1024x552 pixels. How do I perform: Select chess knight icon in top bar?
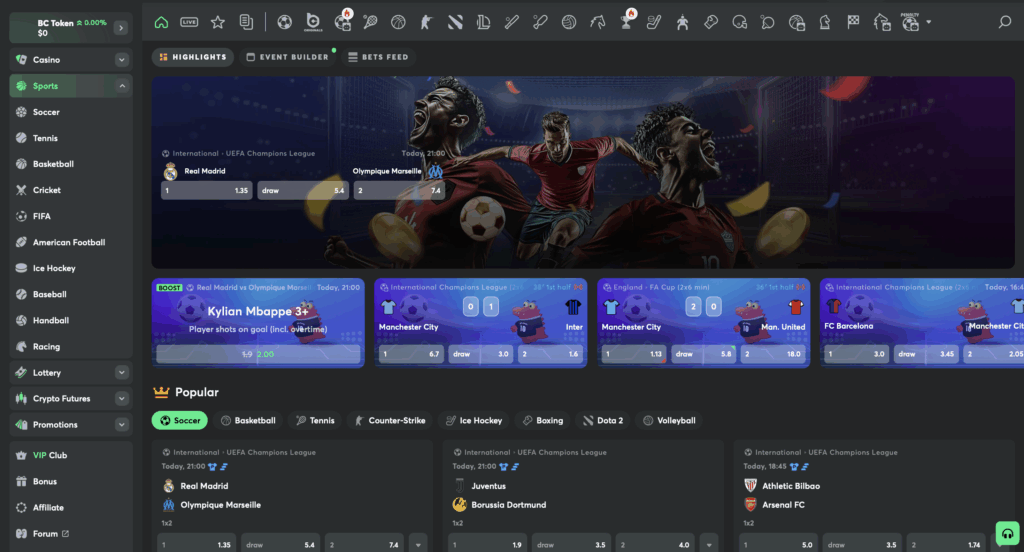(825, 22)
